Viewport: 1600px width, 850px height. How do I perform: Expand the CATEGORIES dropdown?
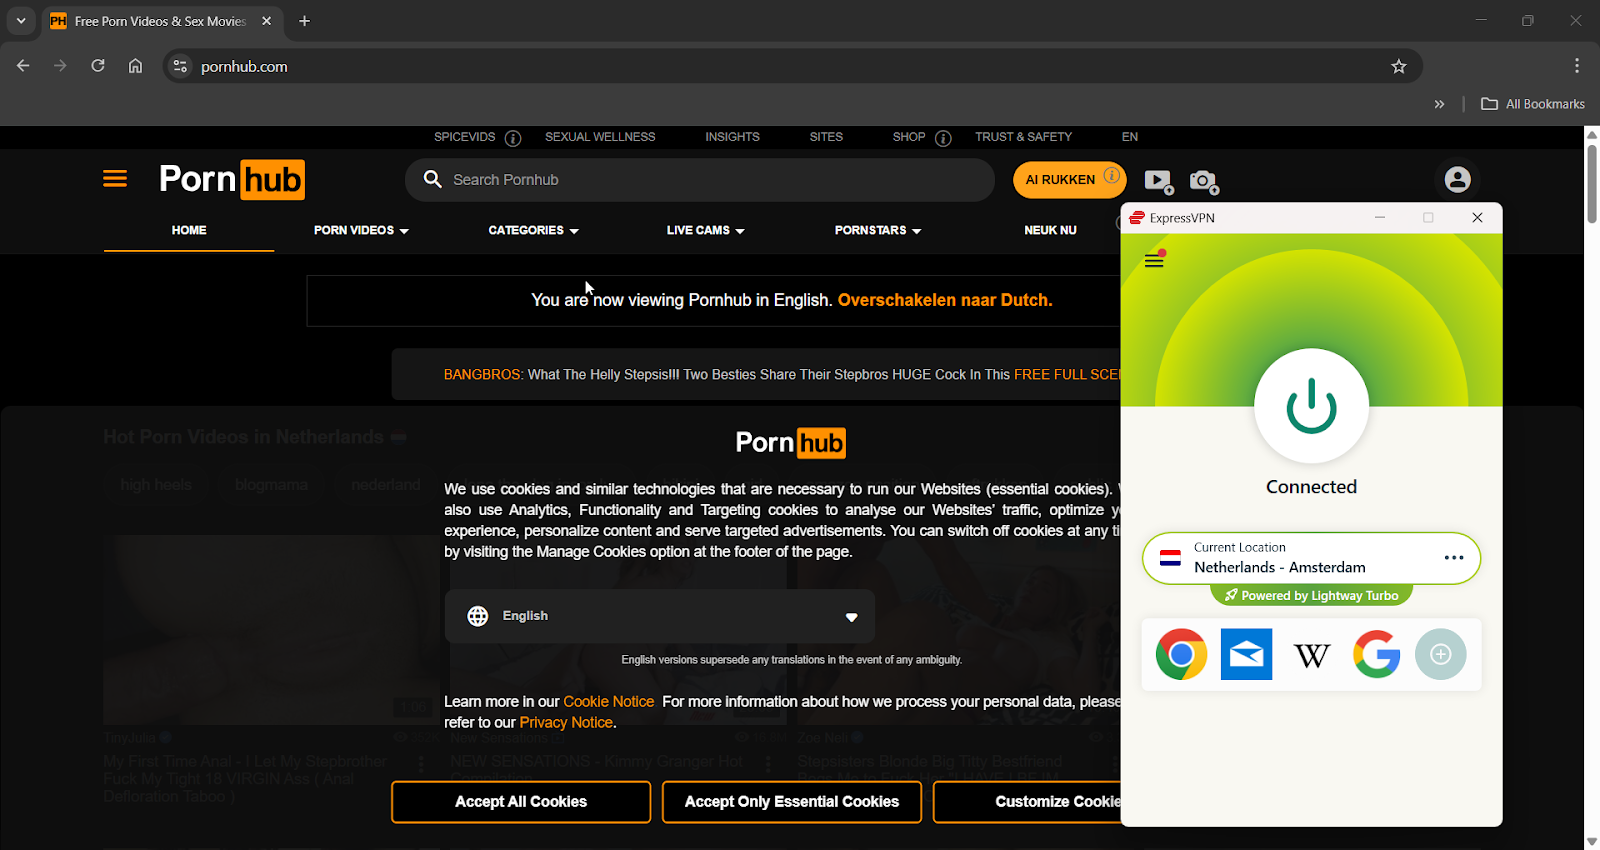[x=533, y=230]
